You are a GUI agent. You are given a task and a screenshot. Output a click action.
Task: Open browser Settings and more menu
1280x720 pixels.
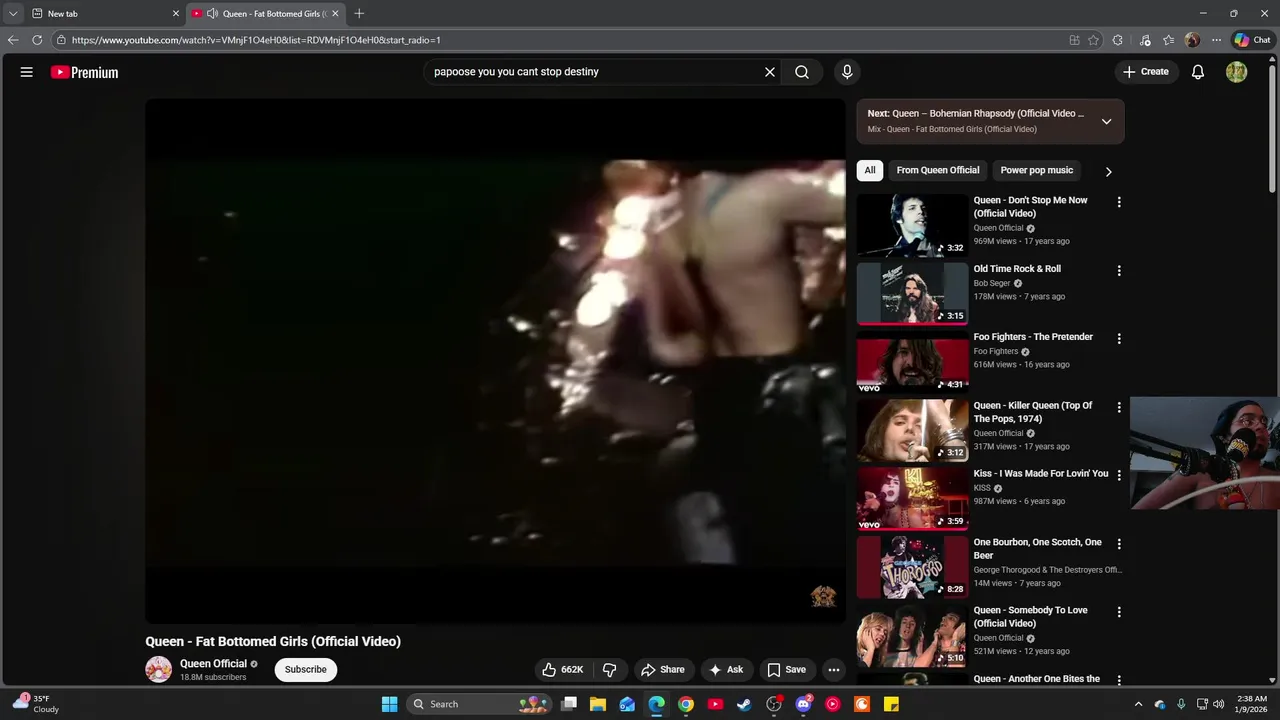1216,40
